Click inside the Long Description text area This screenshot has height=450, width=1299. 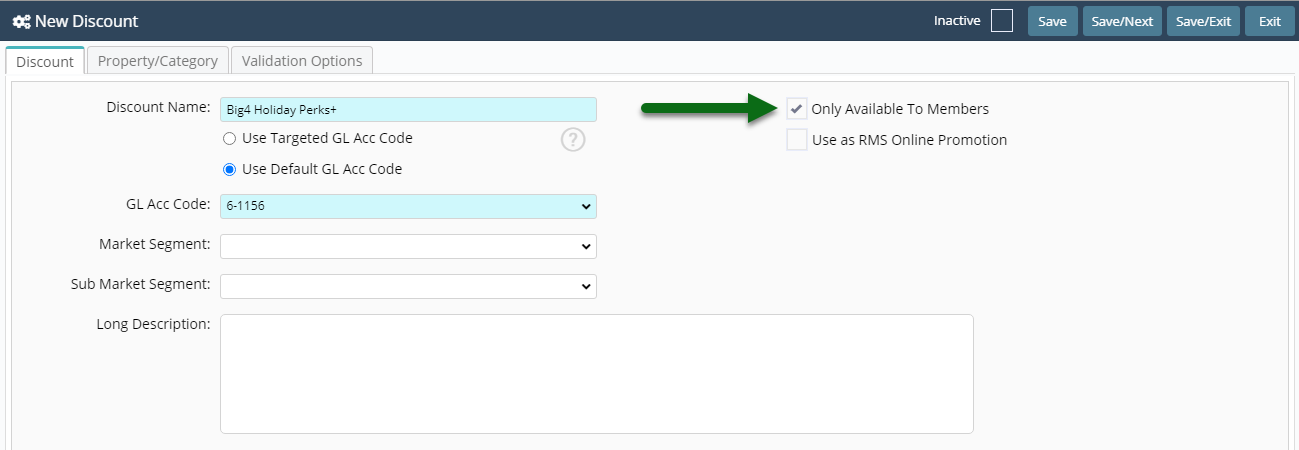coord(597,374)
